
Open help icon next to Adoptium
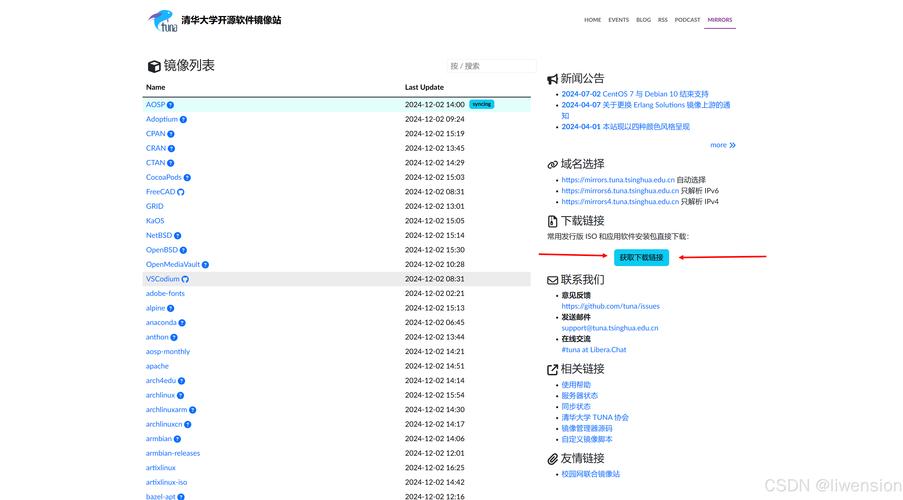[x=183, y=119]
